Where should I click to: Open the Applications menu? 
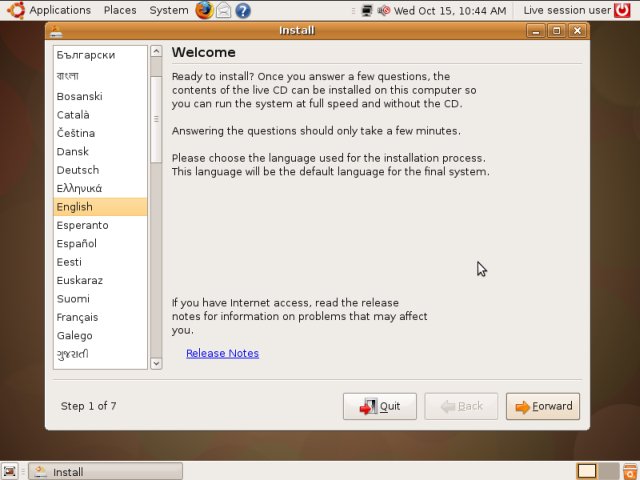[x=60, y=10]
